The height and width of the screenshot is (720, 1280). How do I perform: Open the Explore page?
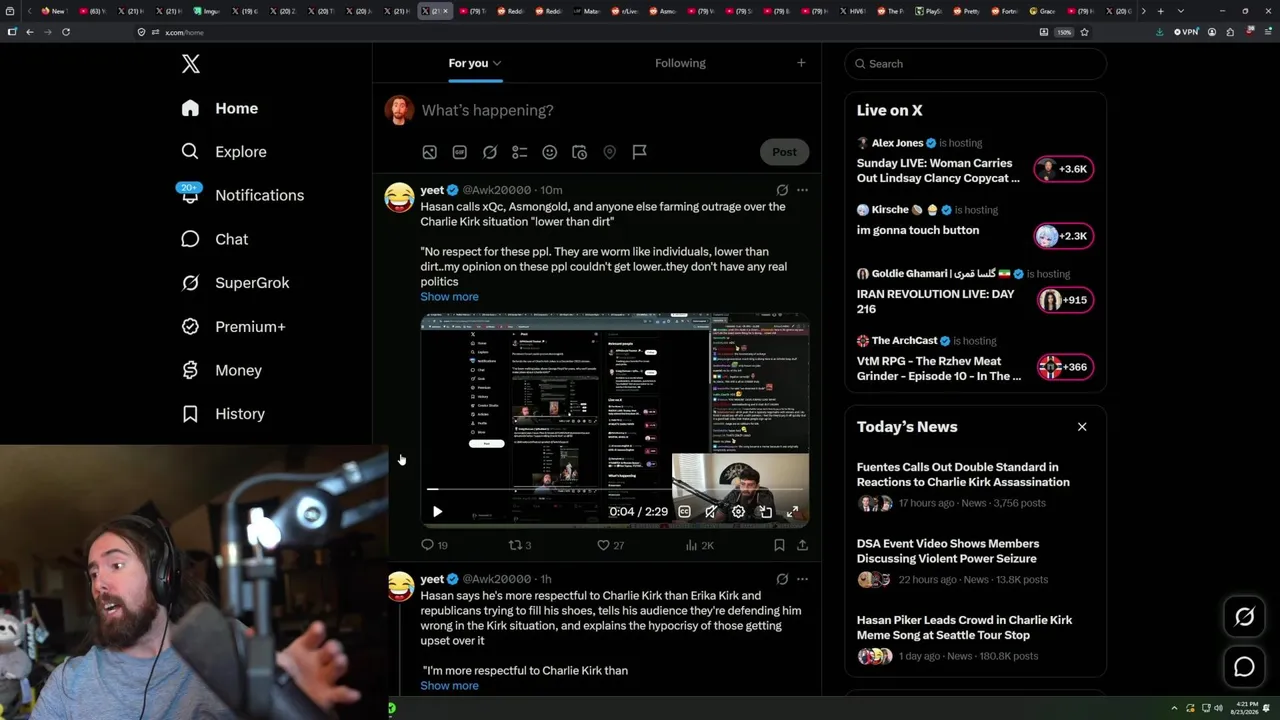[x=224, y=152]
